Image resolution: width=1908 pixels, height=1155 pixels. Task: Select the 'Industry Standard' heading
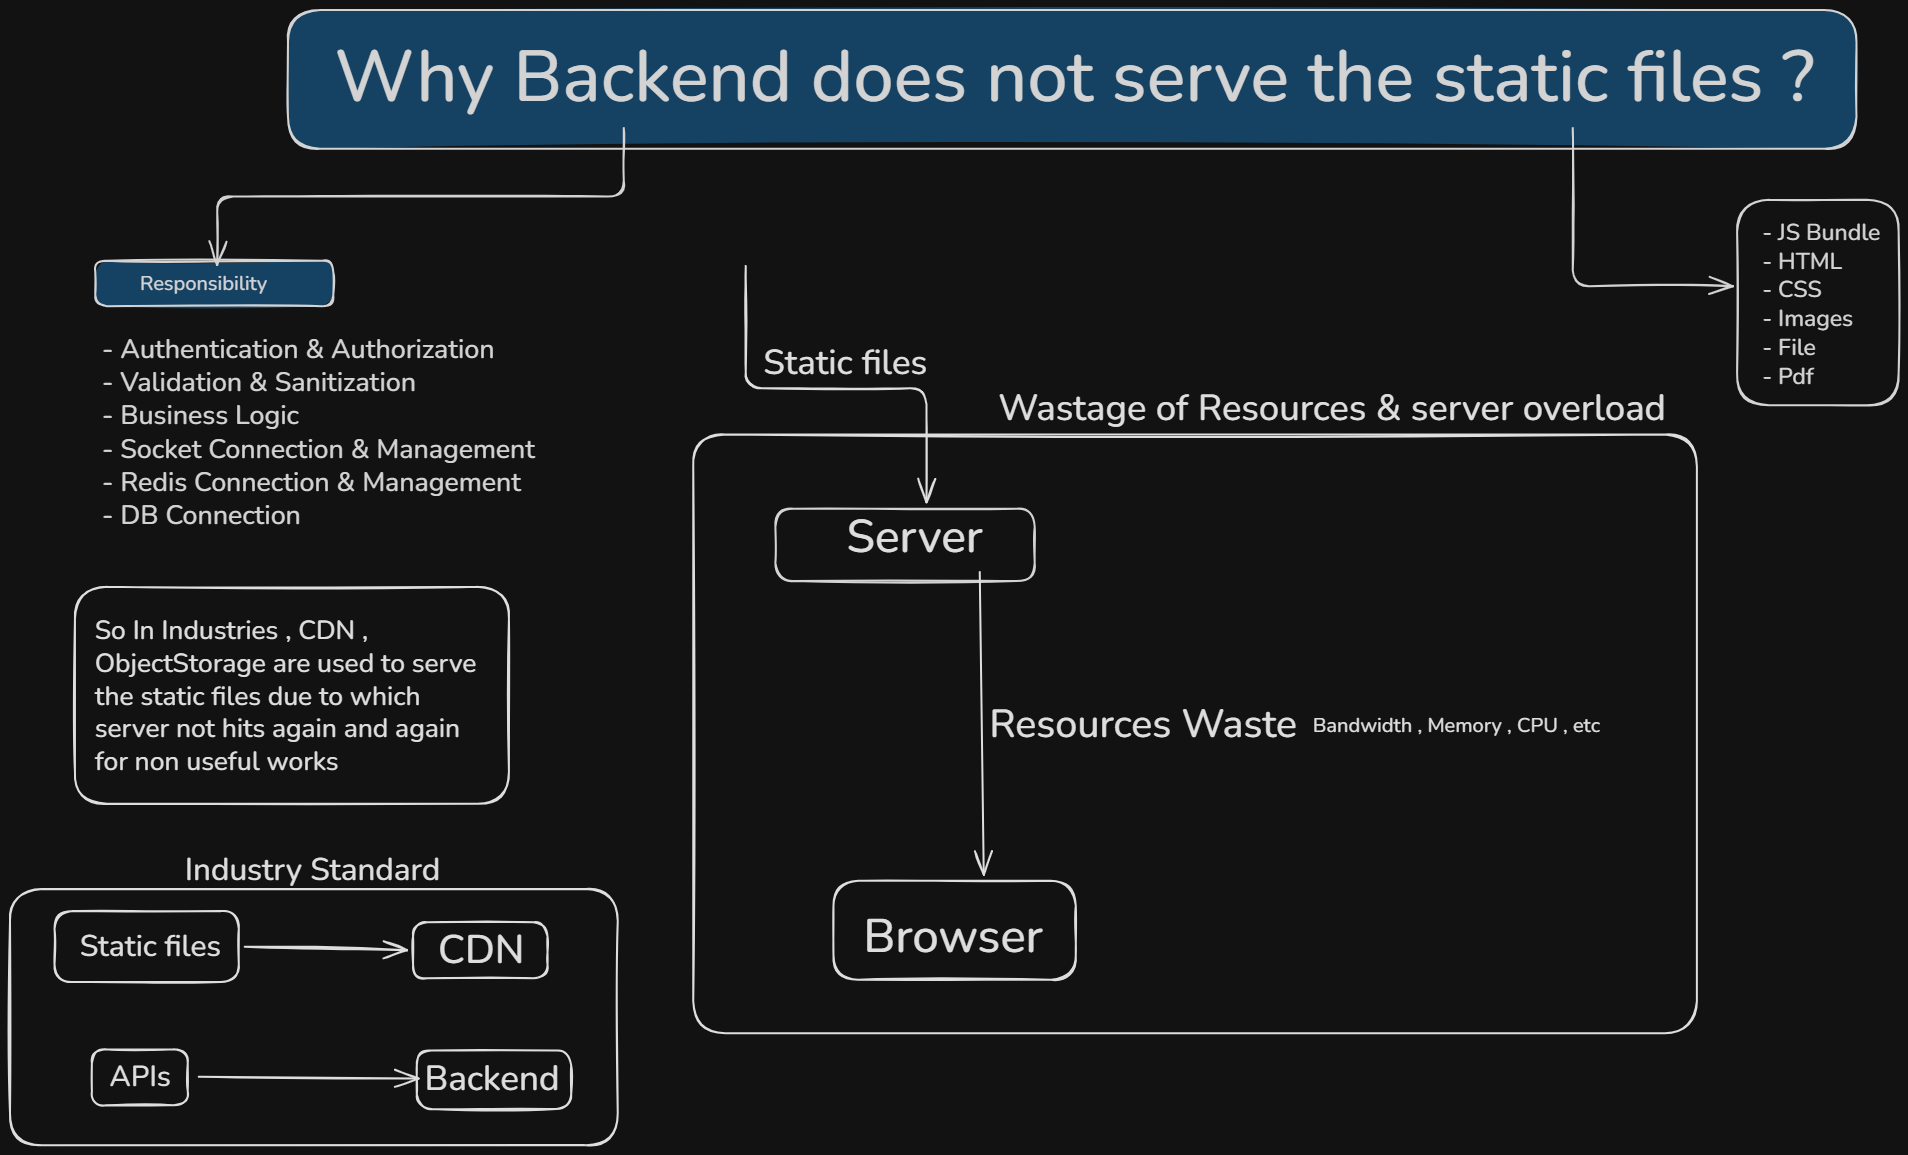click(312, 869)
